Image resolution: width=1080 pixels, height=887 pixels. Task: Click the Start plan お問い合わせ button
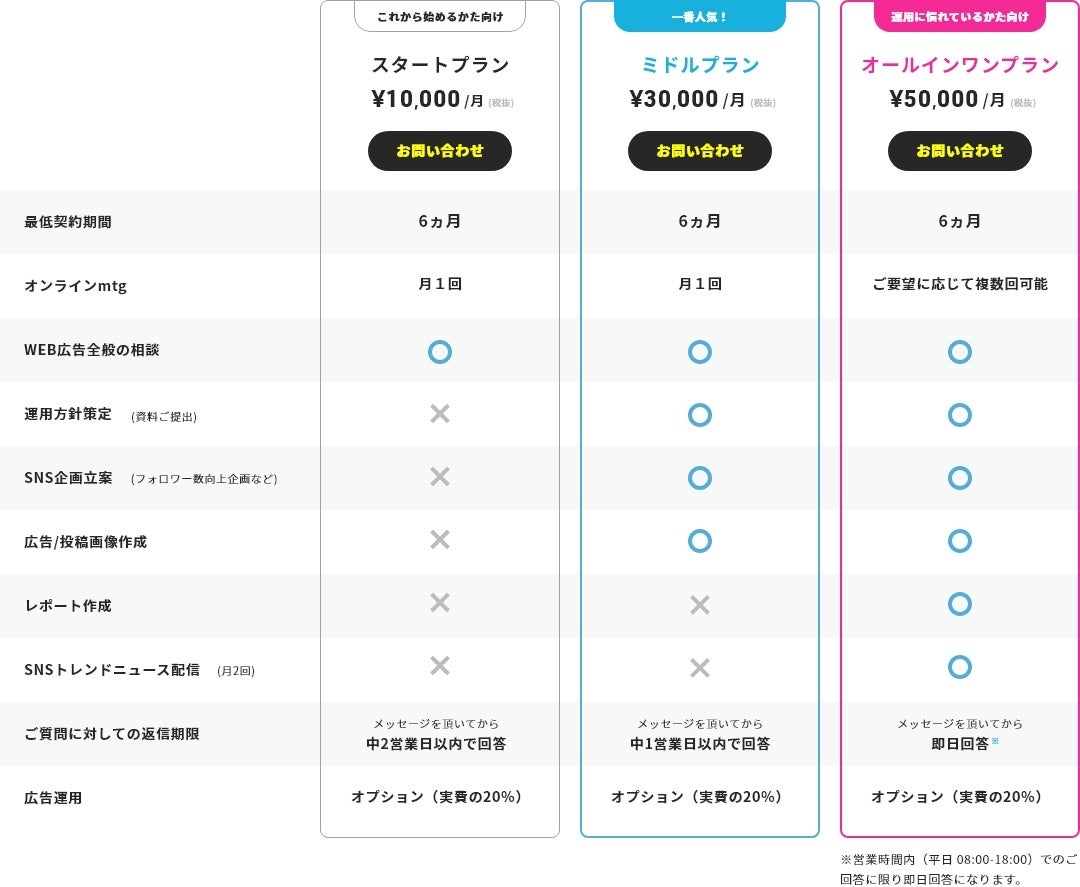click(440, 151)
